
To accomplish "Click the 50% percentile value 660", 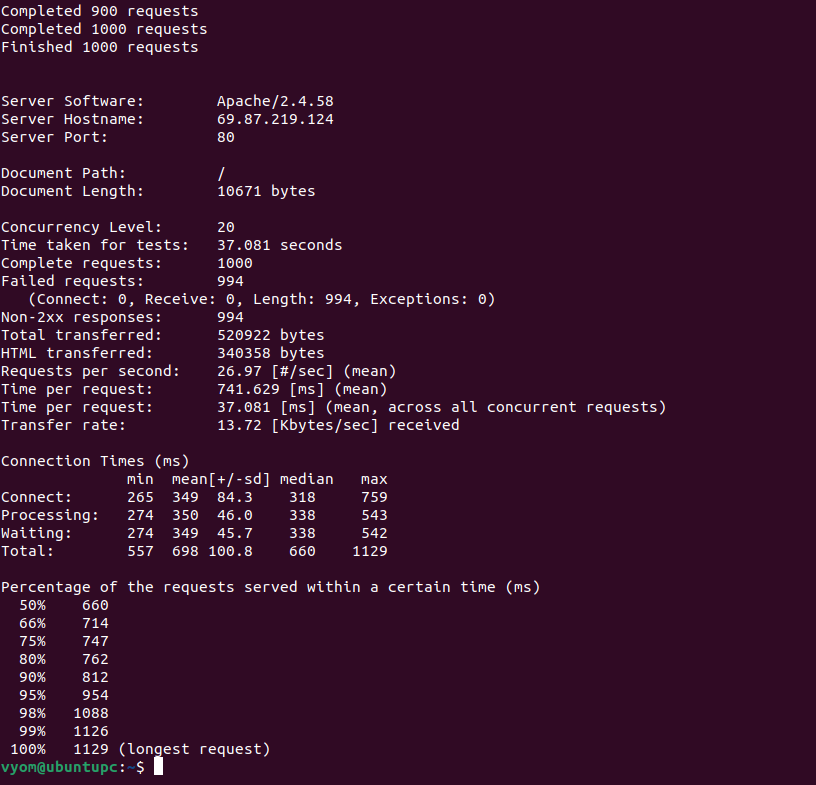I will (95, 605).
